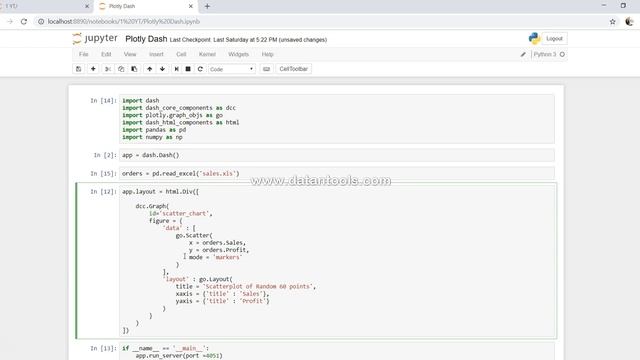This screenshot has height=360, width=640.
Task: Reload the browser page
Action: pyautogui.click(x=24, y=22)
